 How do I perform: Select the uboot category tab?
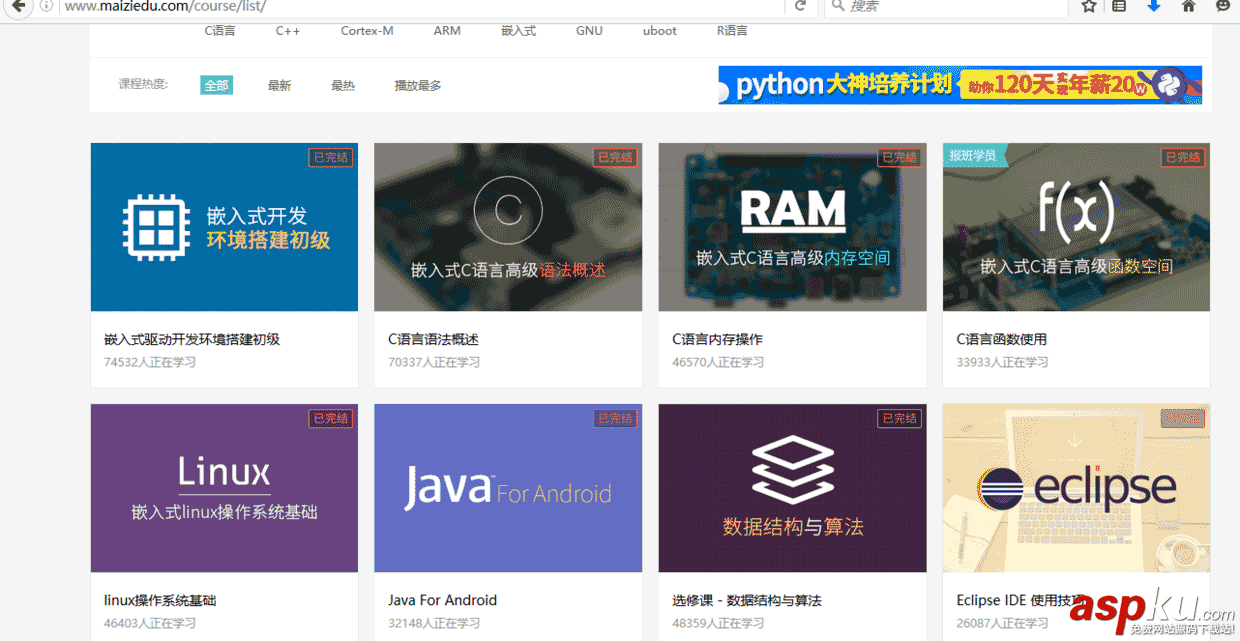pyautogui.click(x=659, y=31)
